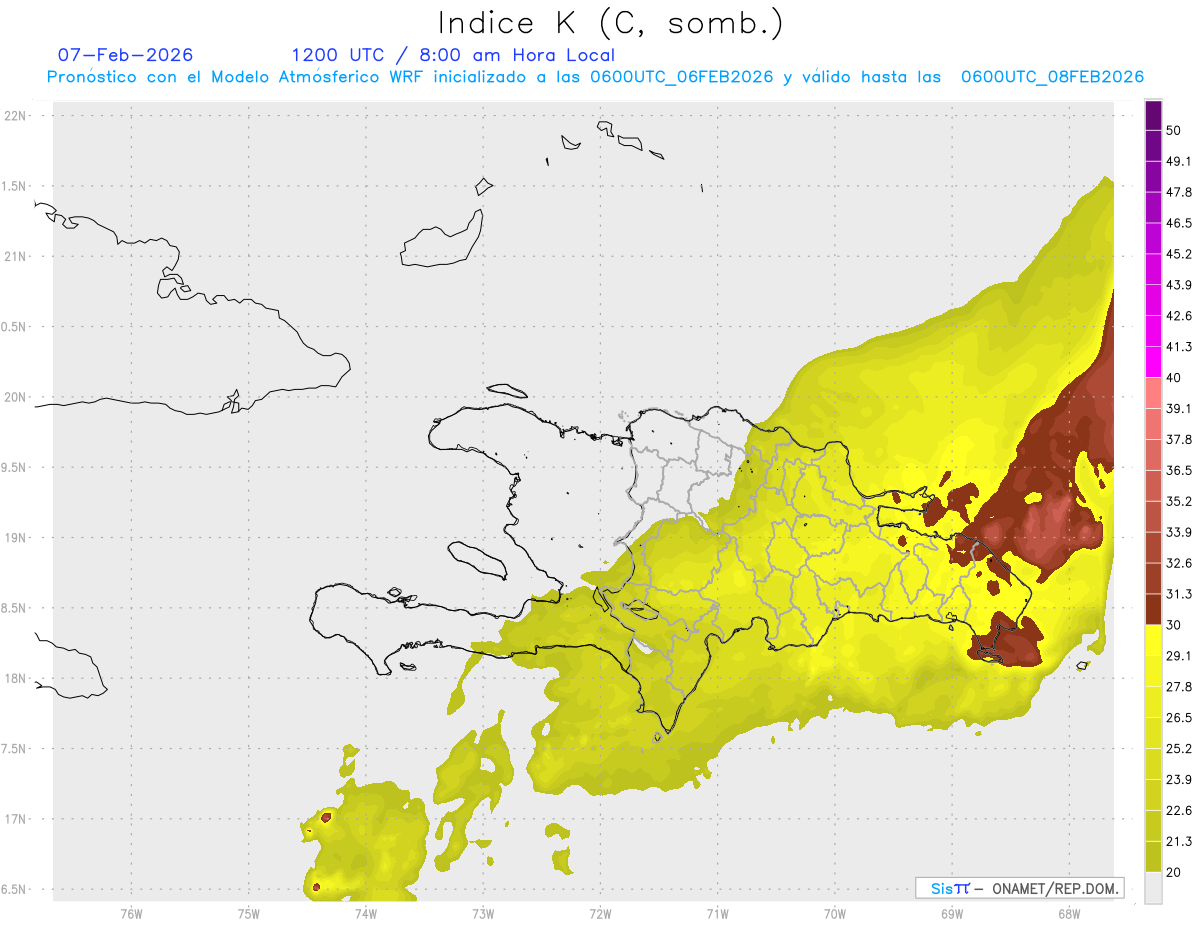Click the '76W' longitude label
The image size is (1200, 927).
131,914
